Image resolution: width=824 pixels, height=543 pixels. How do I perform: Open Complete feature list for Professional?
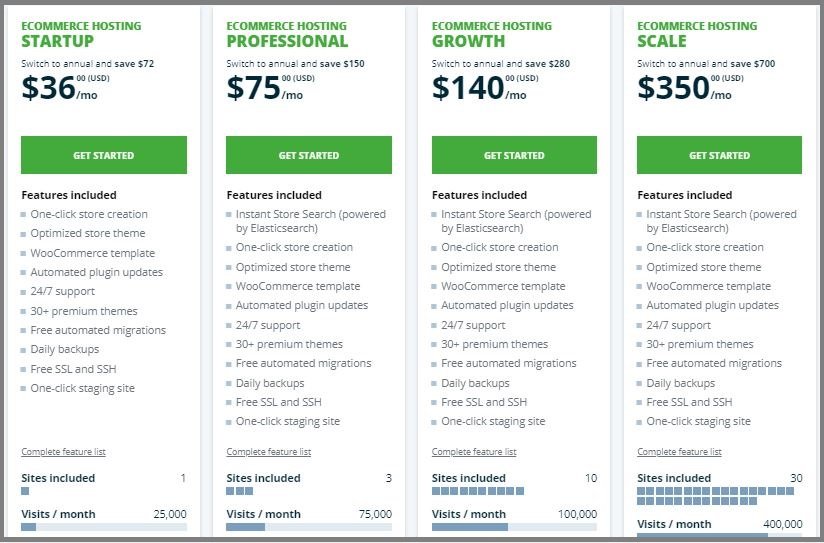[x=269, y=452]
